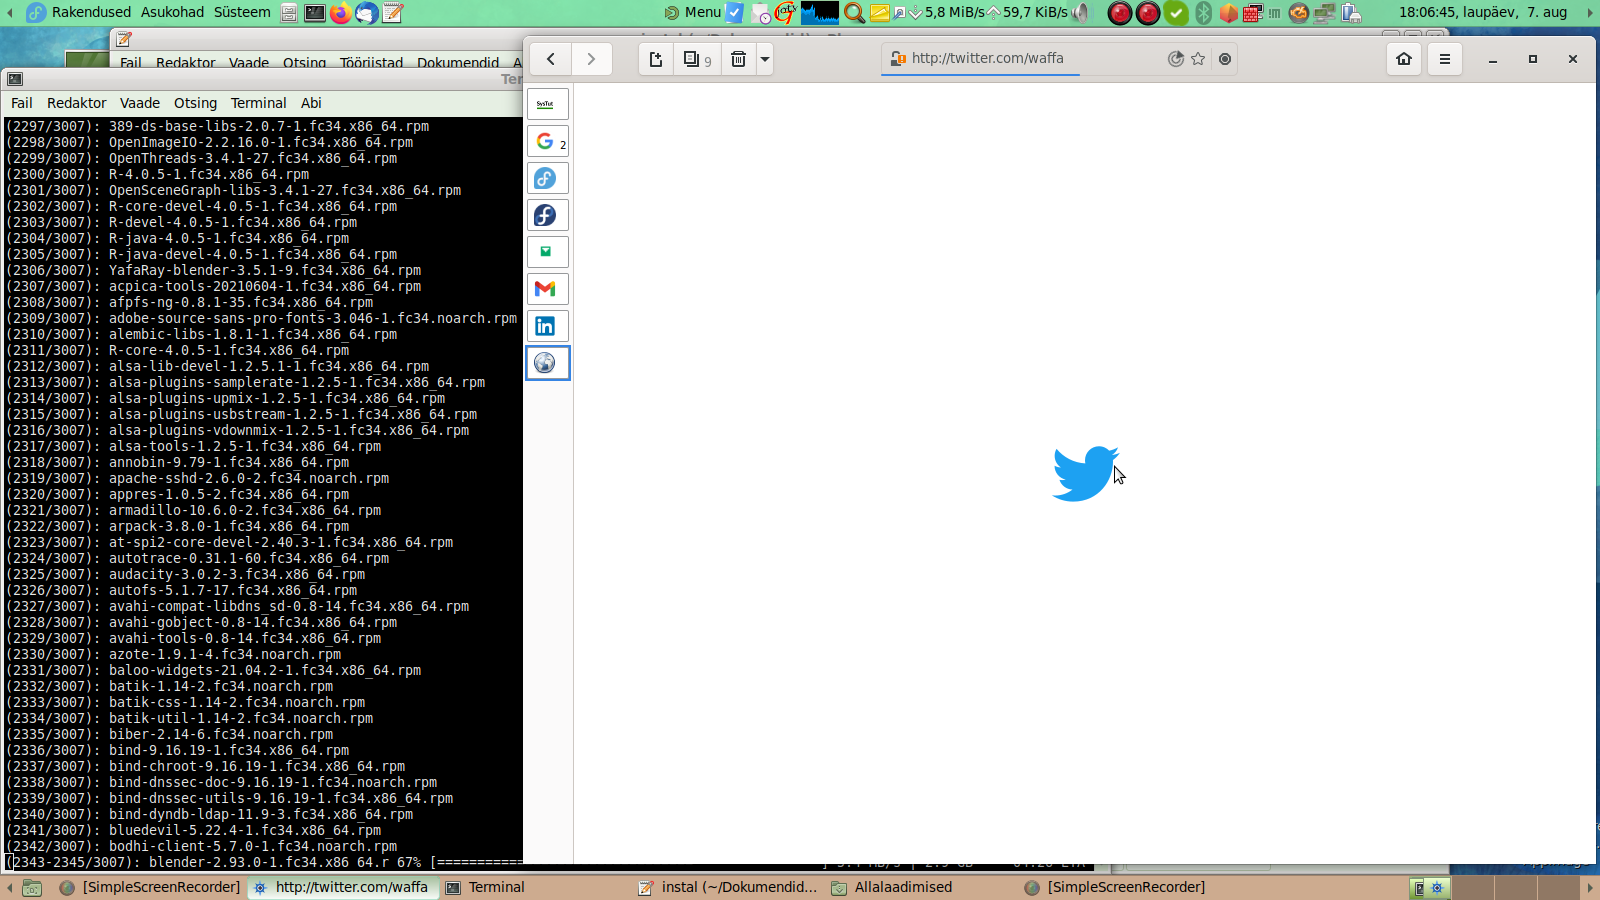Open Tööriistad menu in the text editor
This screenshot has height=900, width=1600.
(x=371, y=62)
